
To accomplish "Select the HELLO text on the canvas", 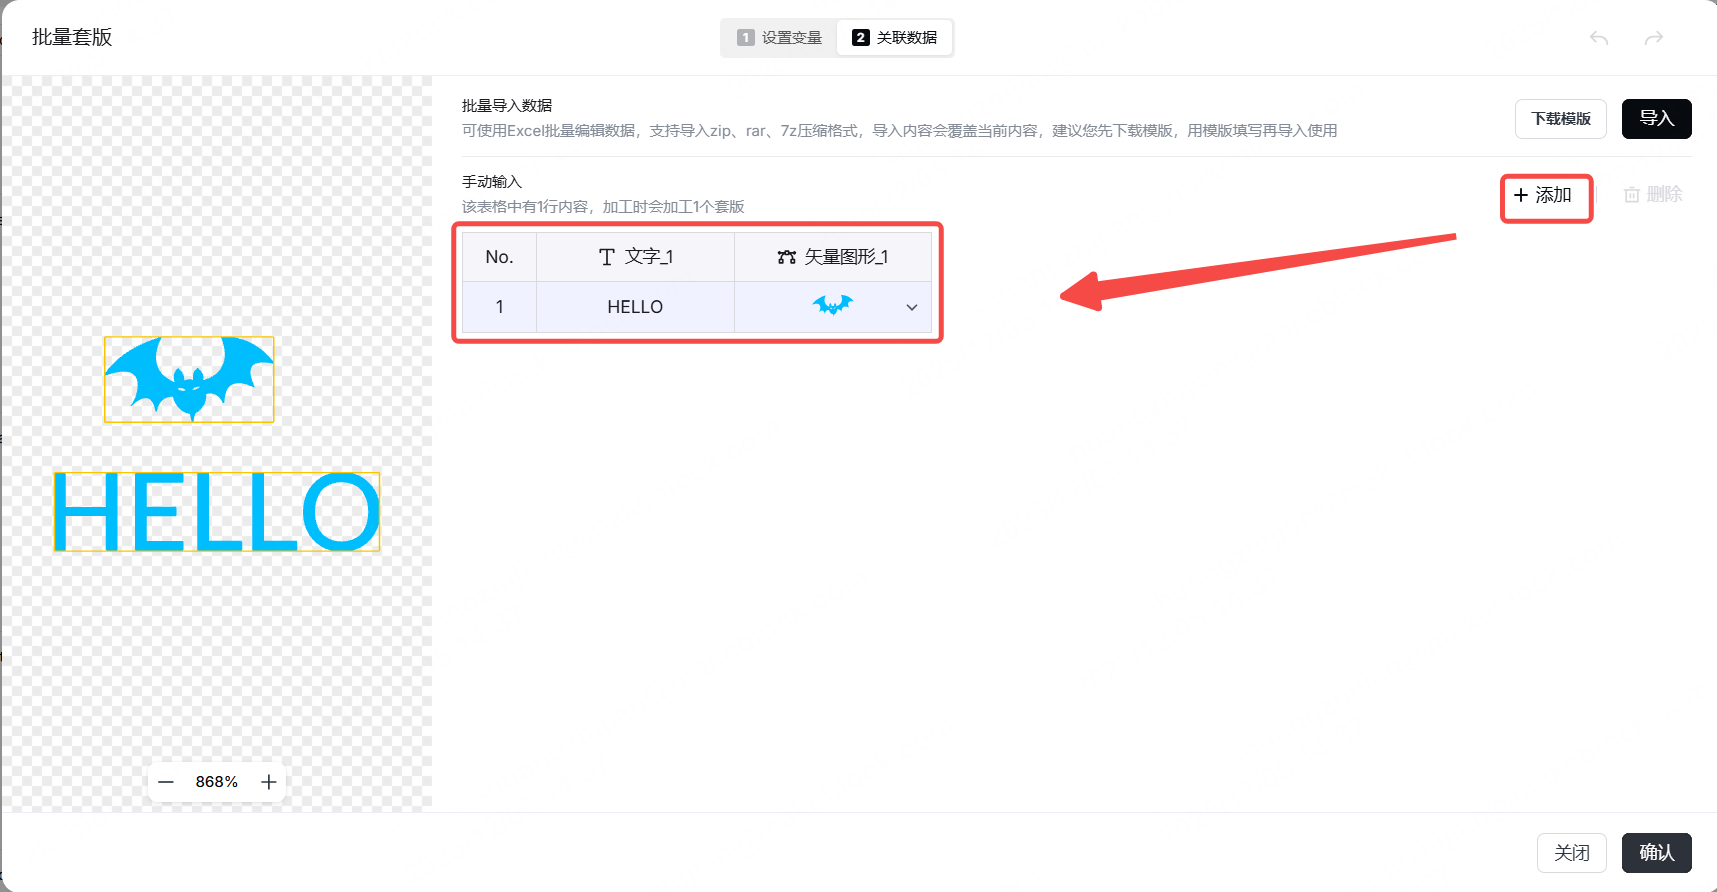I will pyautogui.click(x=217, y=512).
